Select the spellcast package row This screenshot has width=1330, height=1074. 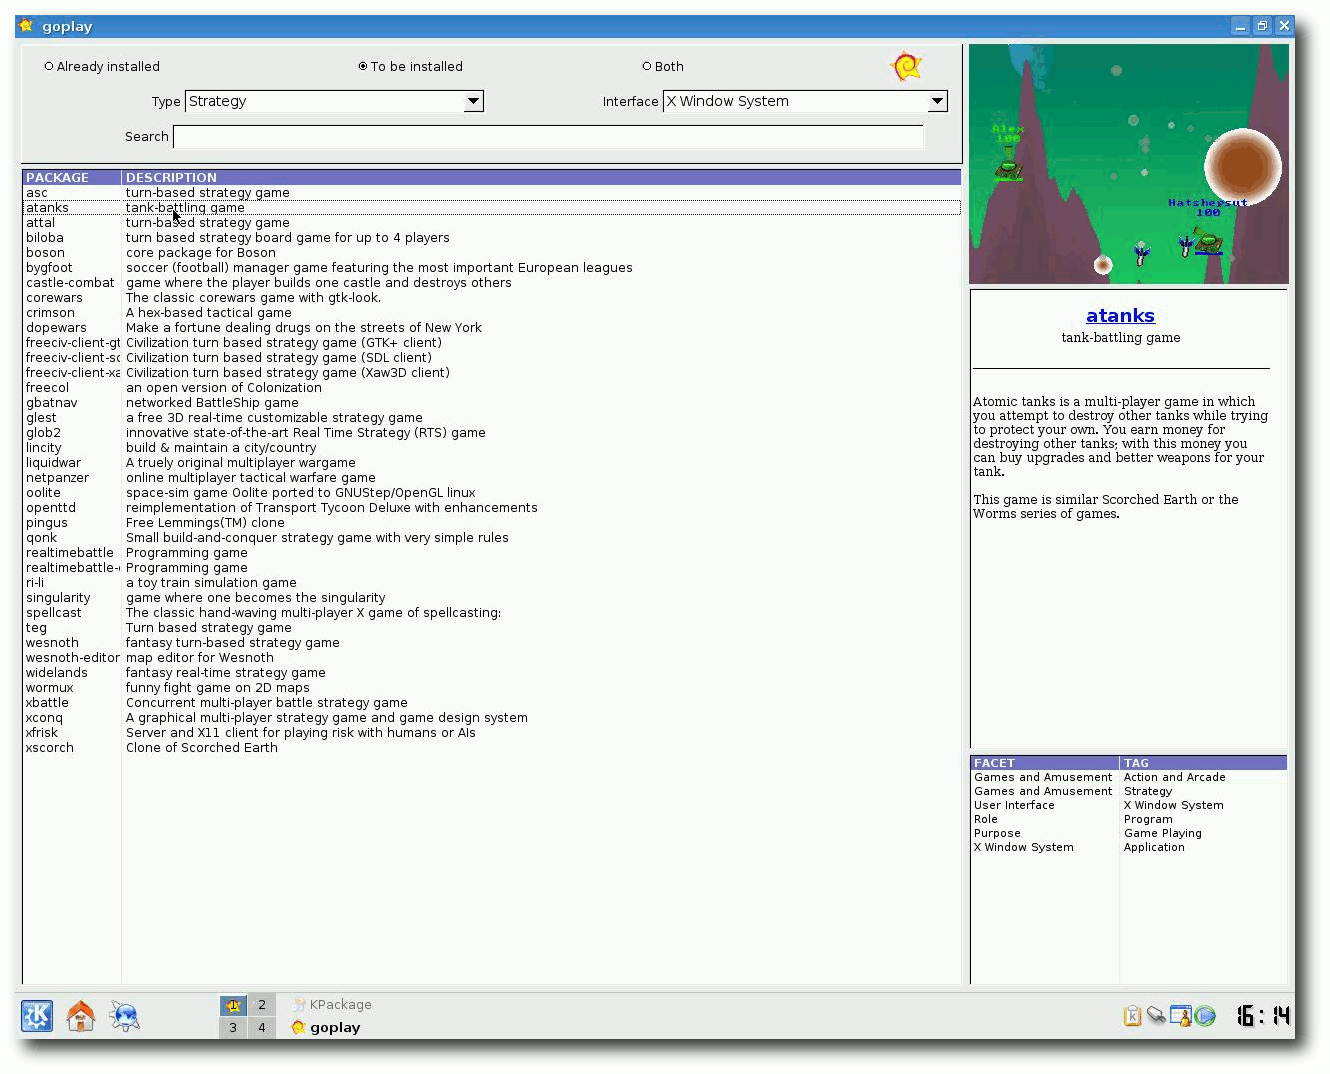coord(492,613)
